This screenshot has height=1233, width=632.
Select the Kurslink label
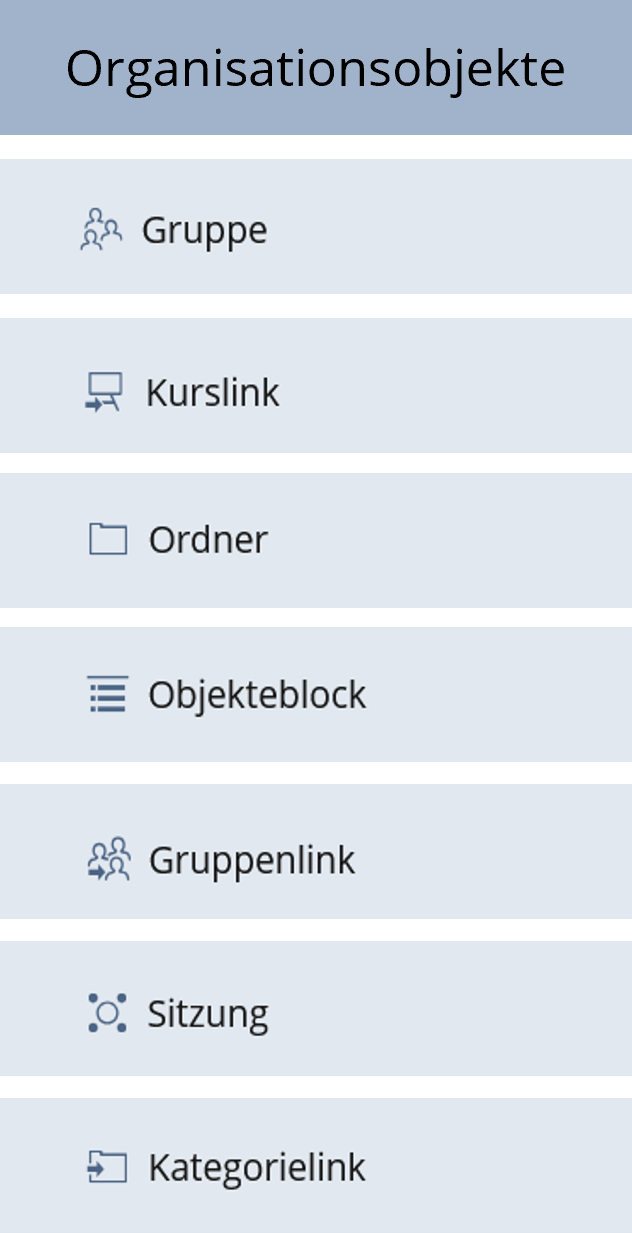(212, 392)
